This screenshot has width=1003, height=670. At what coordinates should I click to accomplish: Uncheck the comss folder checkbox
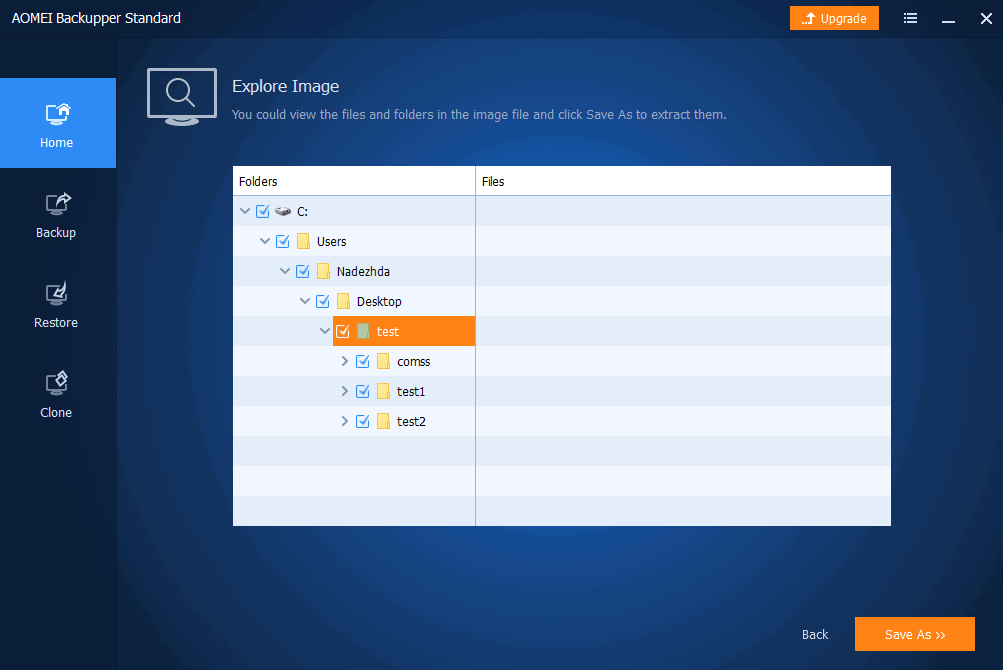(x=363, y=362)
